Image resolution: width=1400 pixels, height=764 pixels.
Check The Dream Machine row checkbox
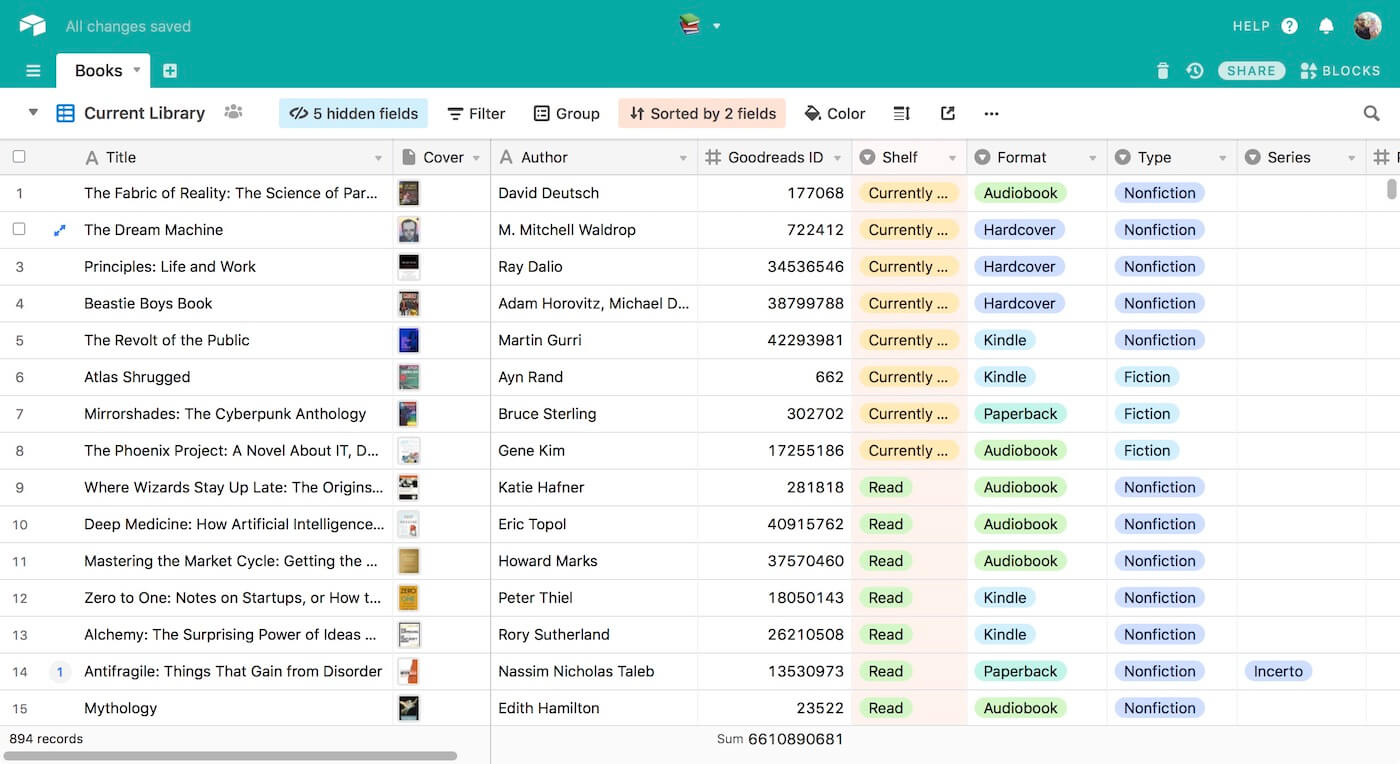coord(19,229)
